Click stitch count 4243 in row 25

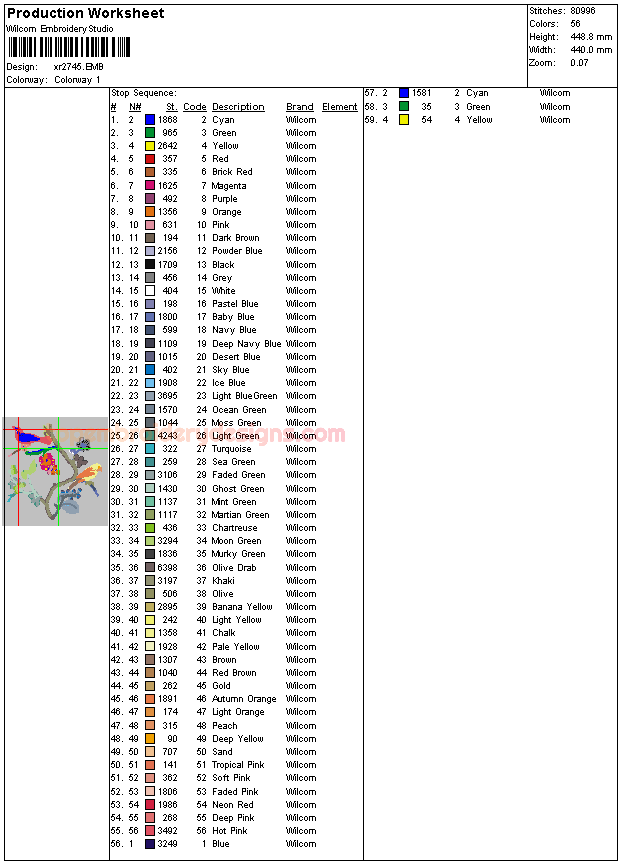click(x=167, y=436)
